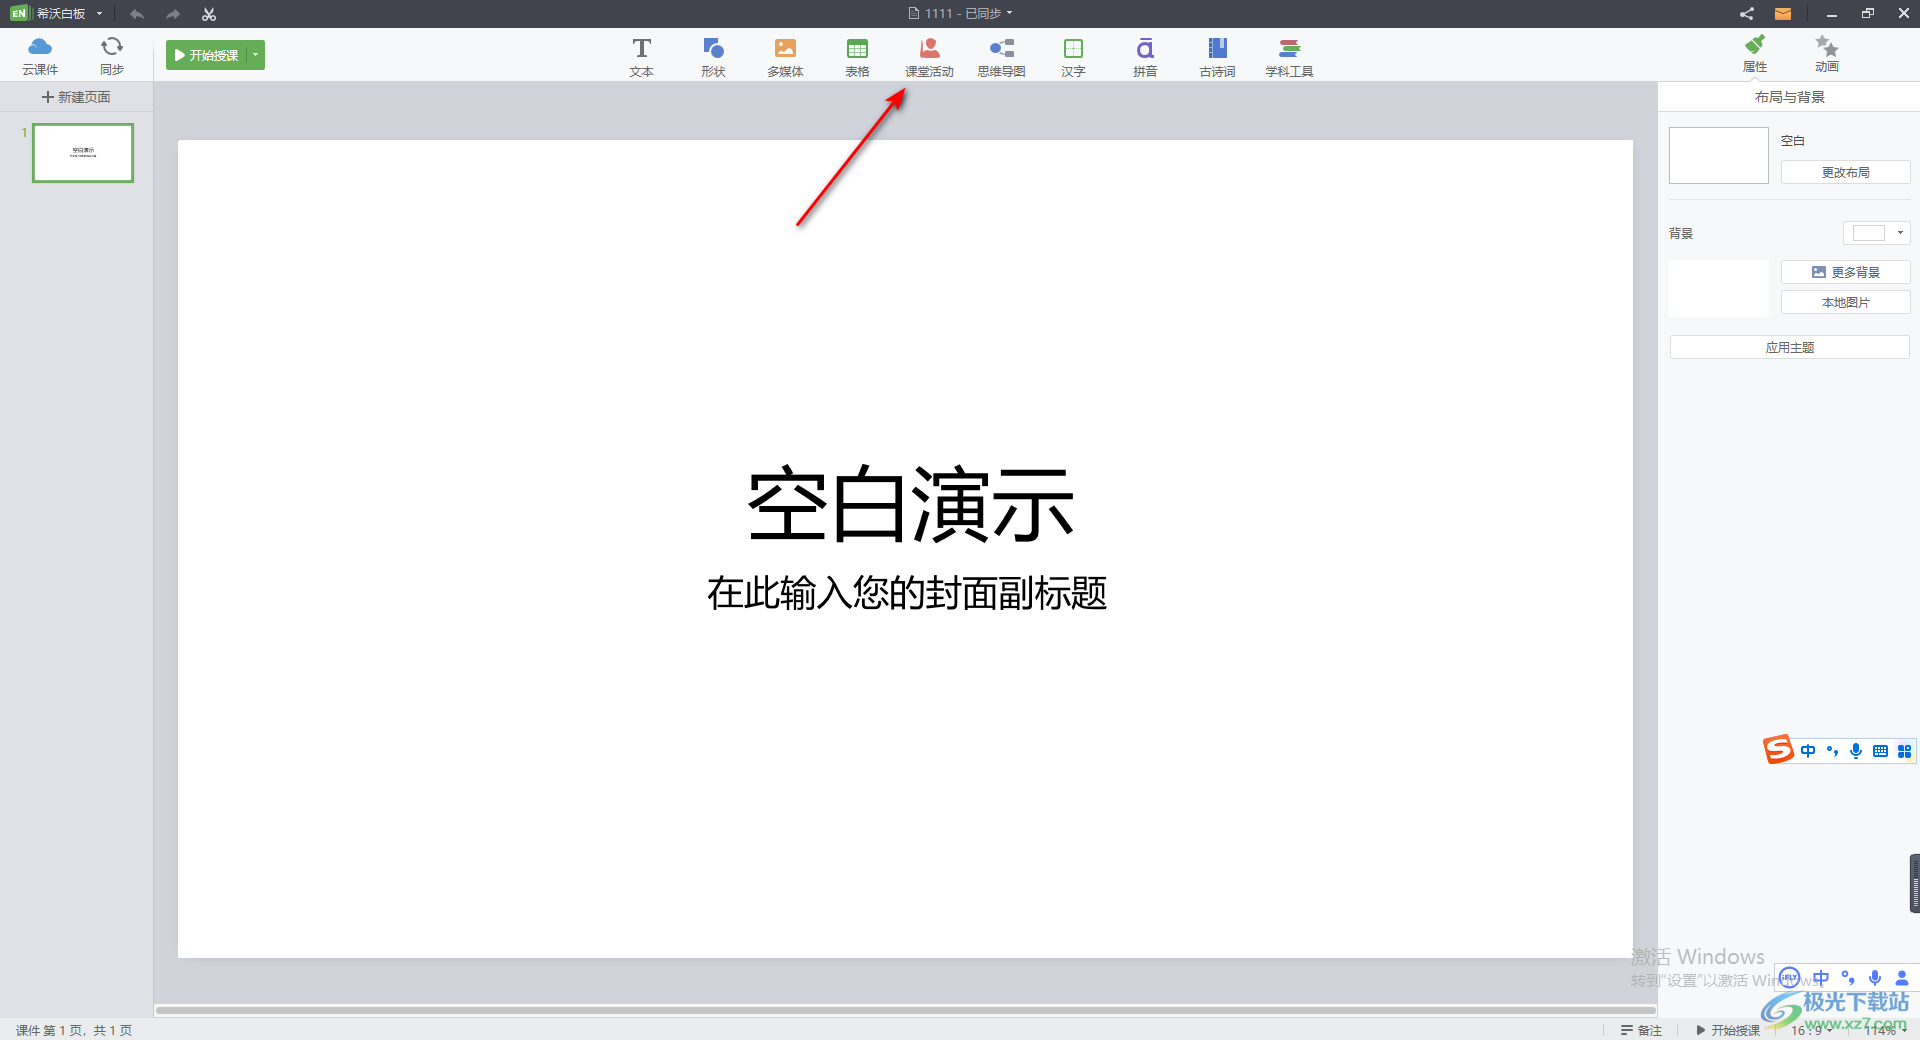Open the 云课件 cloud courseware
The width and height of the screenshot is (1920, 1040).
coord(40,56)
